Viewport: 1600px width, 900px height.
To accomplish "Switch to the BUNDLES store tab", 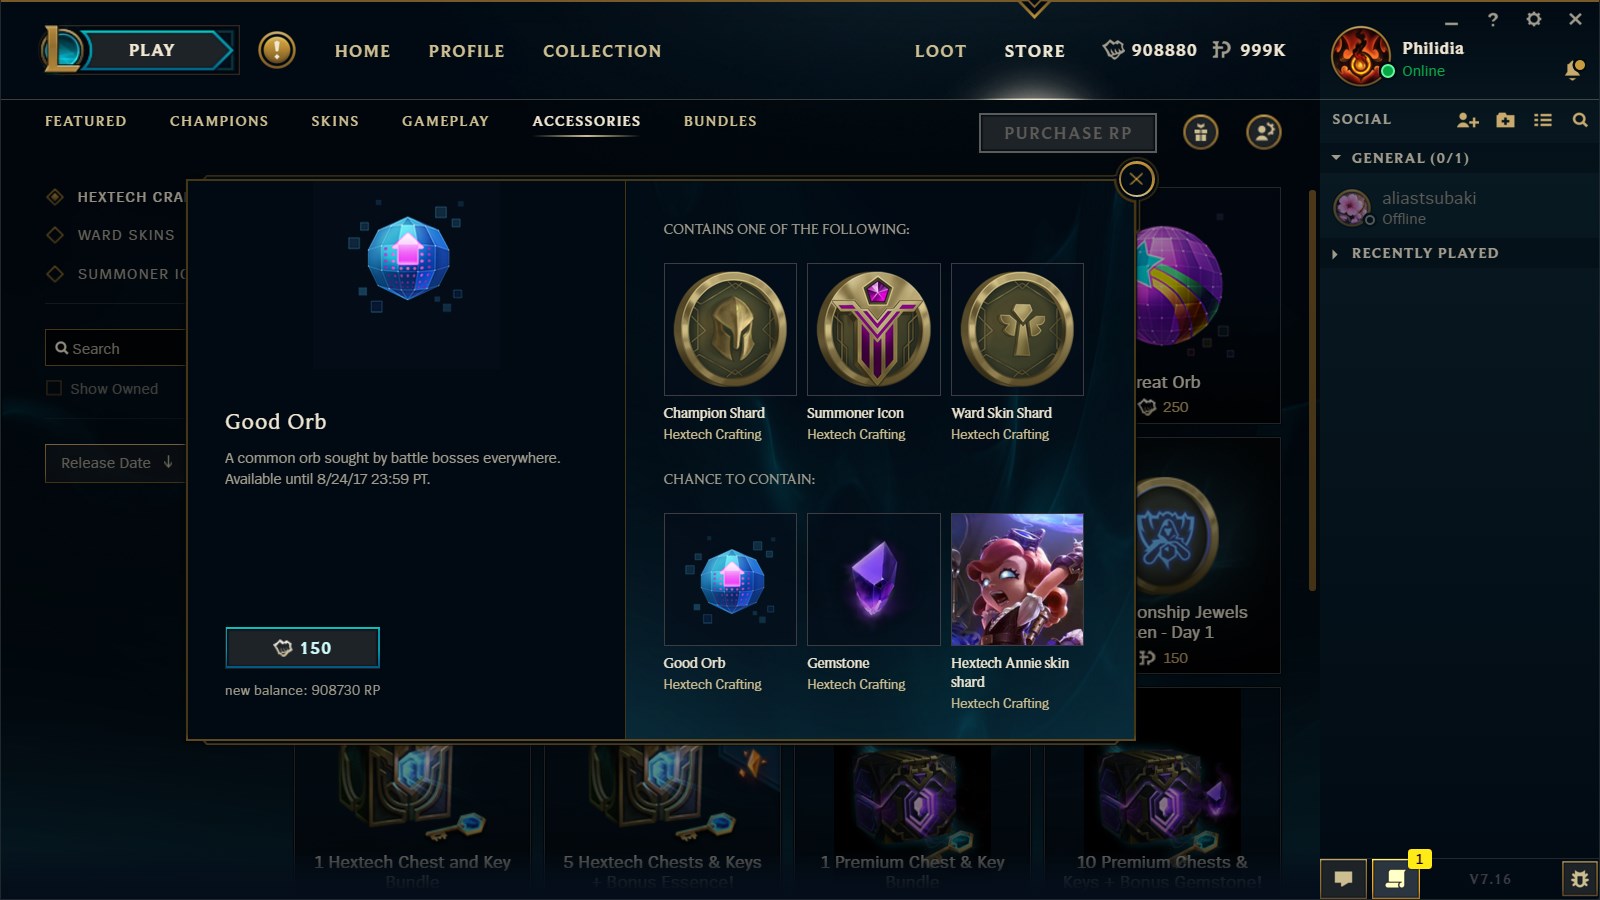I will tap(720, 121).
